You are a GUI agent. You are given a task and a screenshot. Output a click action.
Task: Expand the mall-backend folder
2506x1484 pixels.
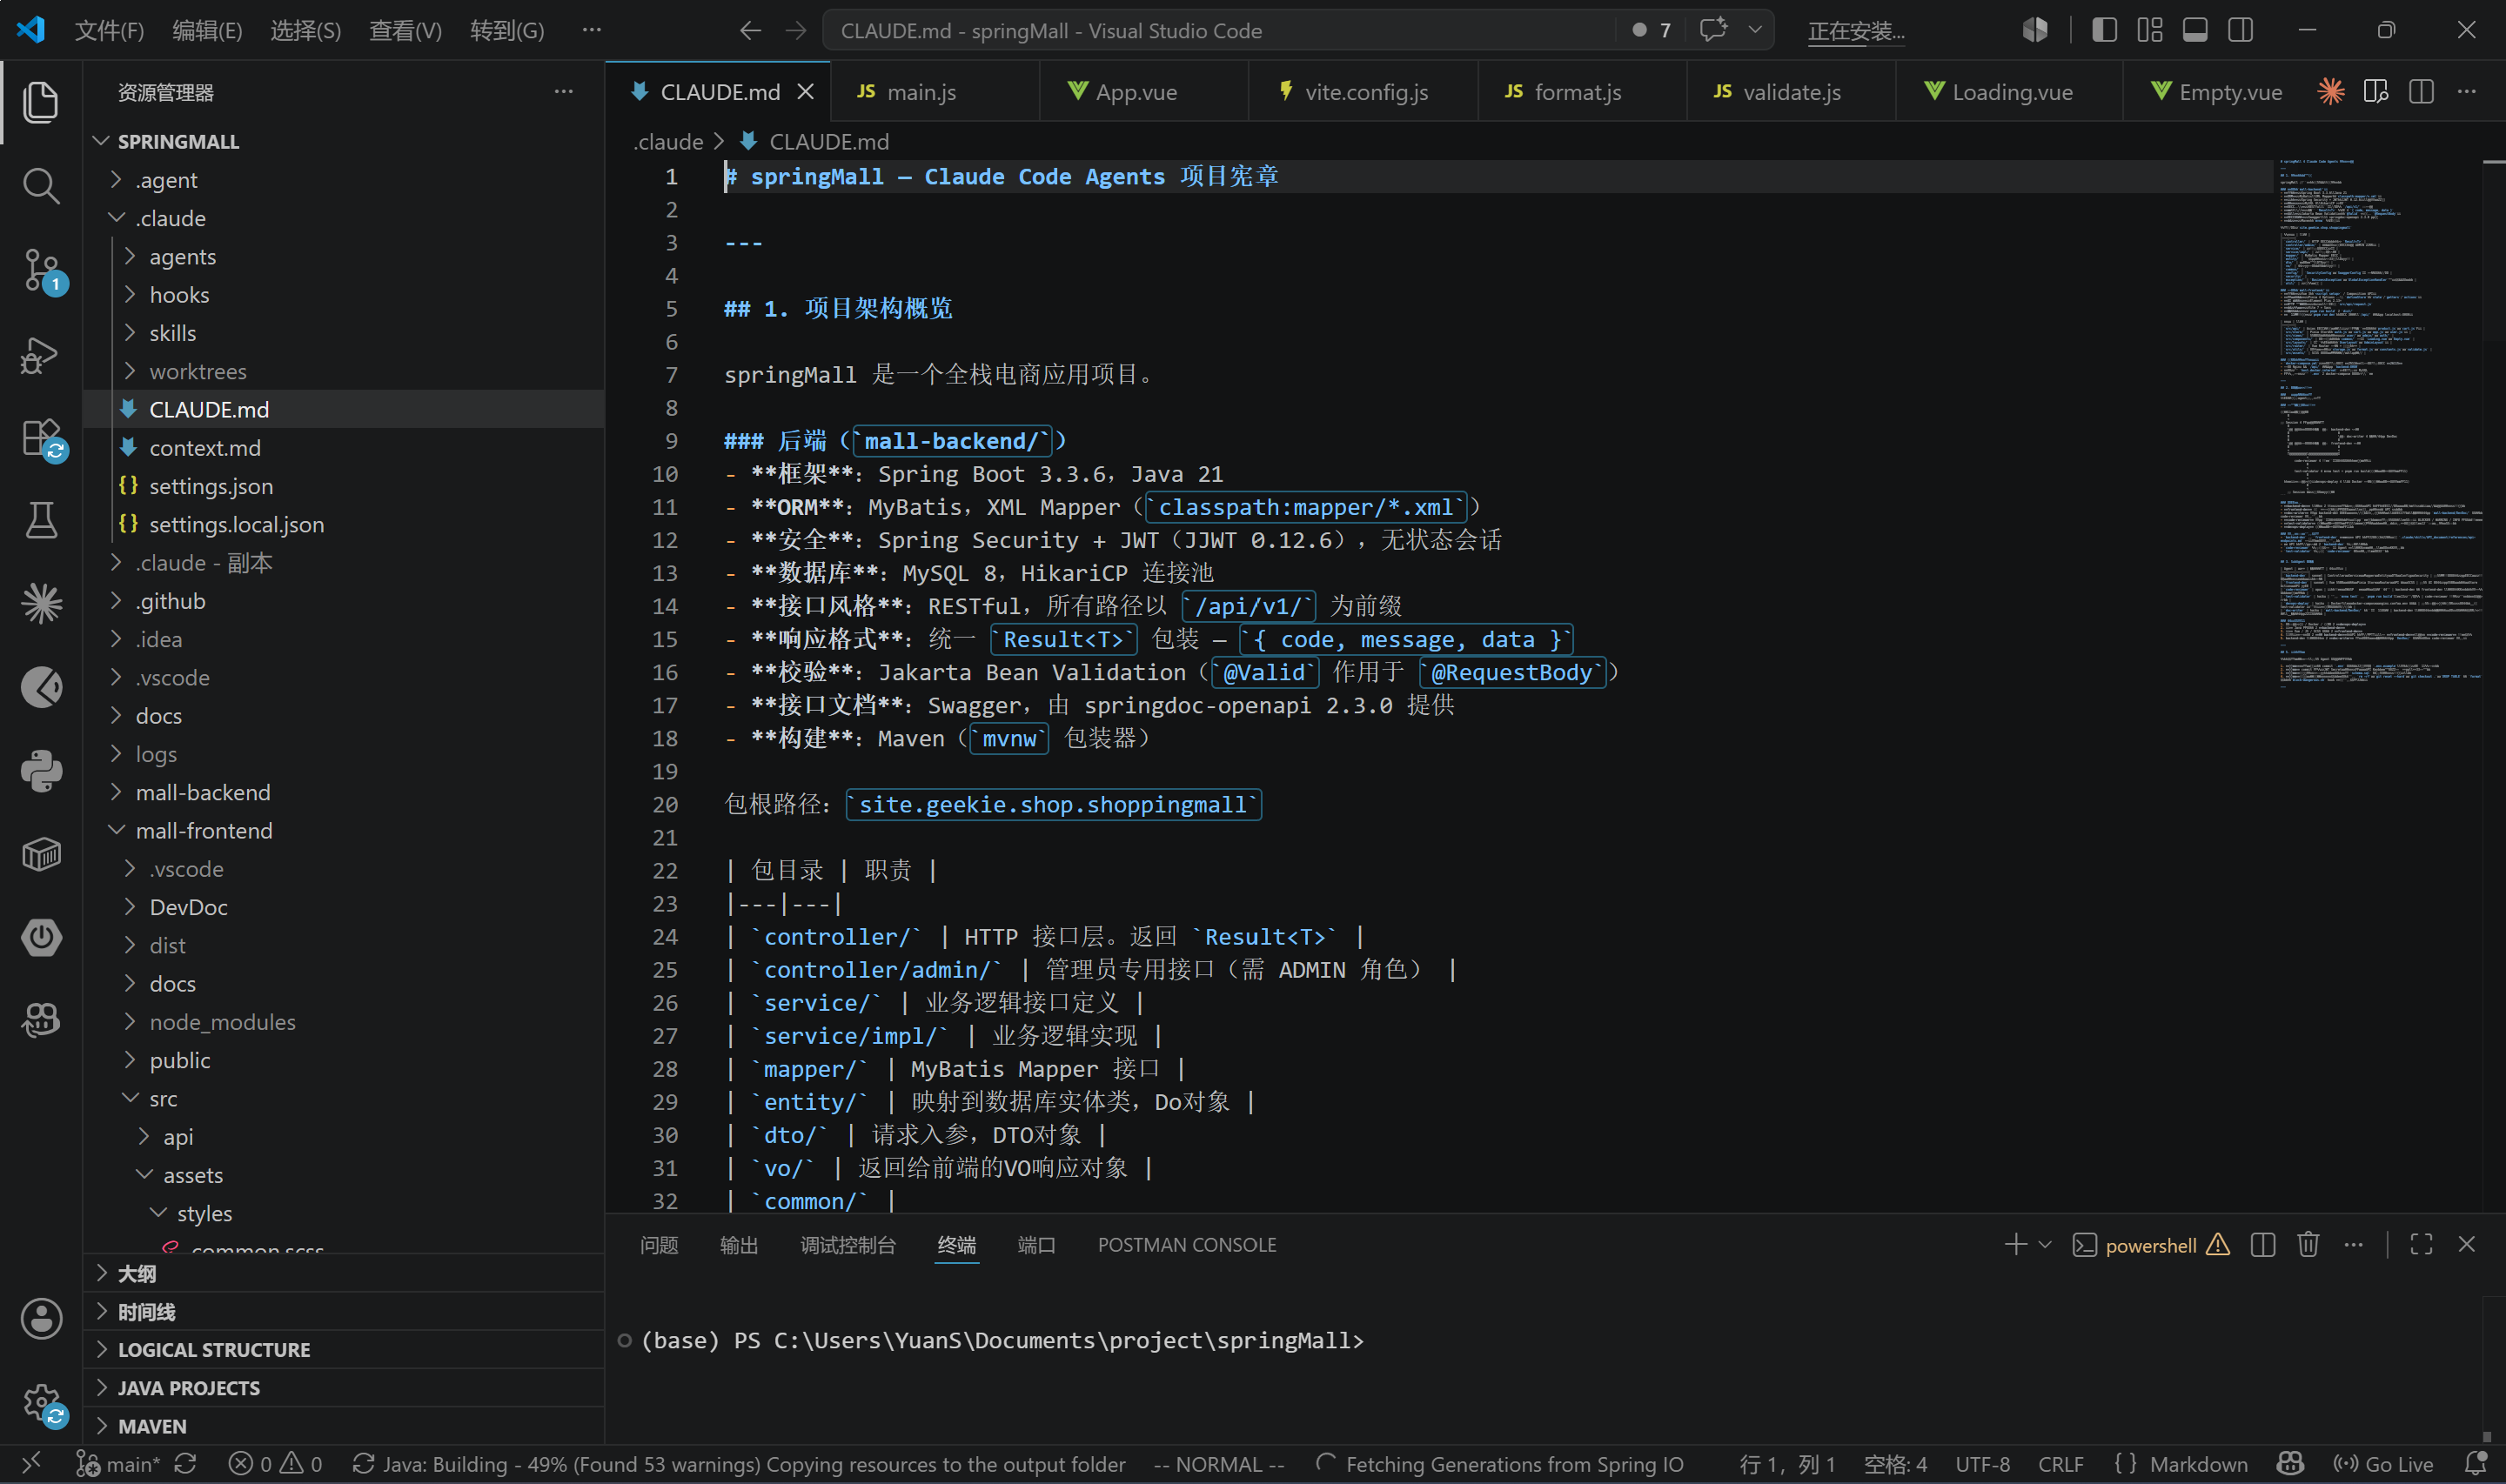point(345,792)
